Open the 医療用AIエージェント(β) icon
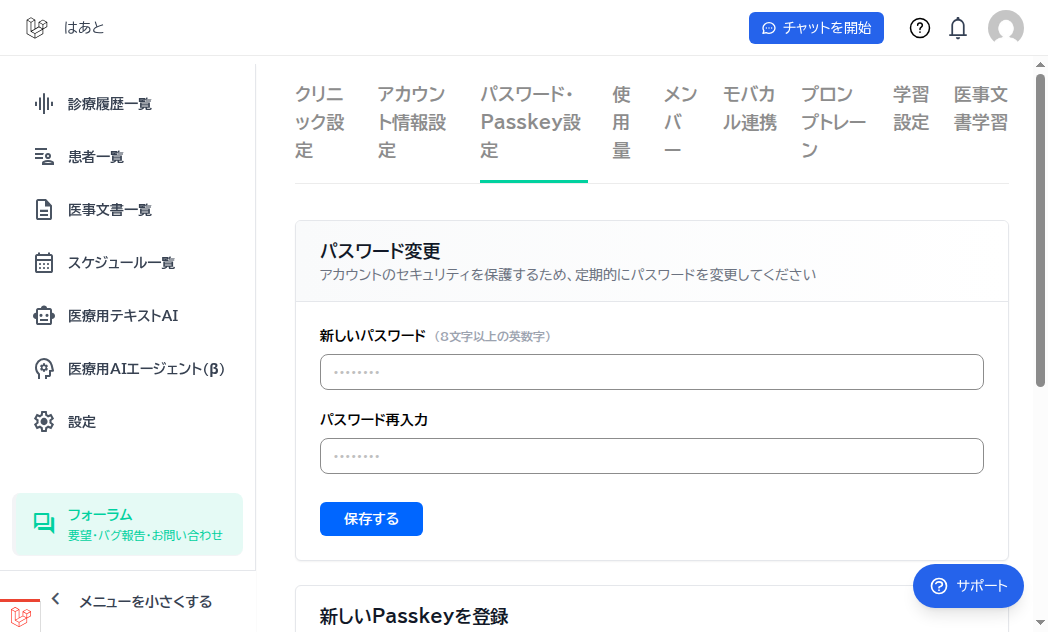This screenshot has width=1048, height=632. click(43, 368)
